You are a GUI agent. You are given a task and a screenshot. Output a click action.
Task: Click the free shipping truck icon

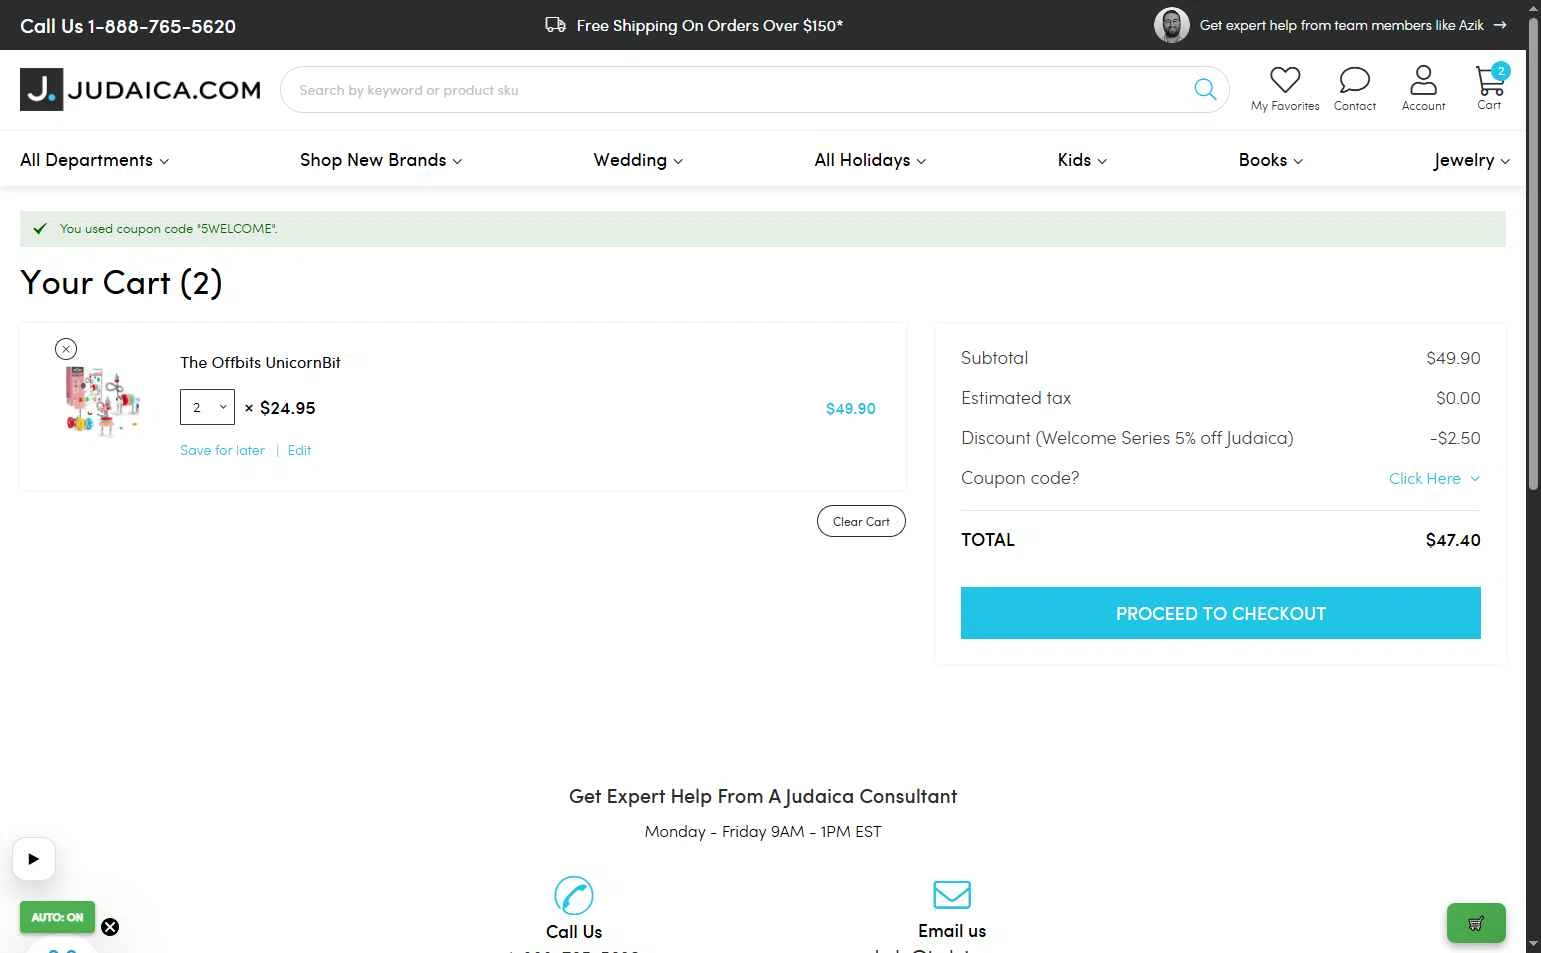click(555, 25)
